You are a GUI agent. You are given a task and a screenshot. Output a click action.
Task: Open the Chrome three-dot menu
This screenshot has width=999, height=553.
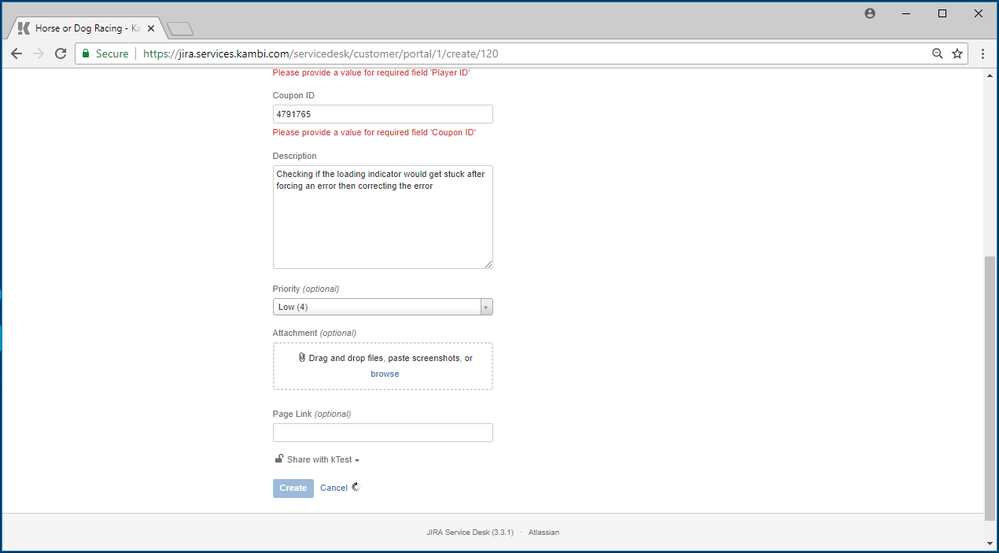tap(983, 54)
